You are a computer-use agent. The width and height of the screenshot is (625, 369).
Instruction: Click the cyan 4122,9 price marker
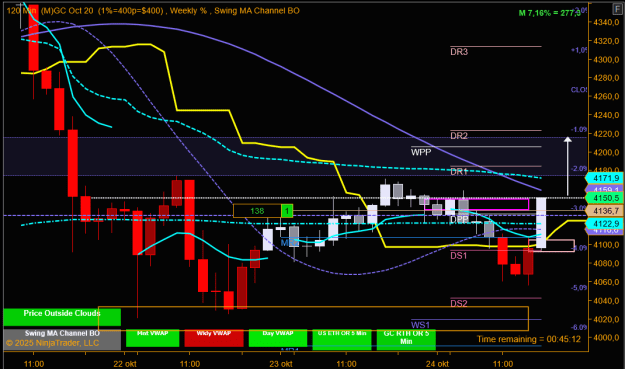pyautogui.click(x=604, y=224)
